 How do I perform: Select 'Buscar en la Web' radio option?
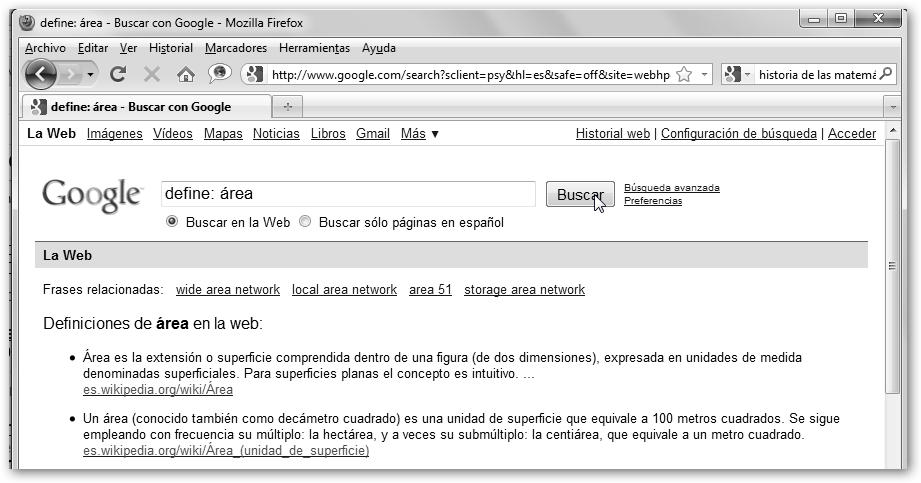coord(172,222)
